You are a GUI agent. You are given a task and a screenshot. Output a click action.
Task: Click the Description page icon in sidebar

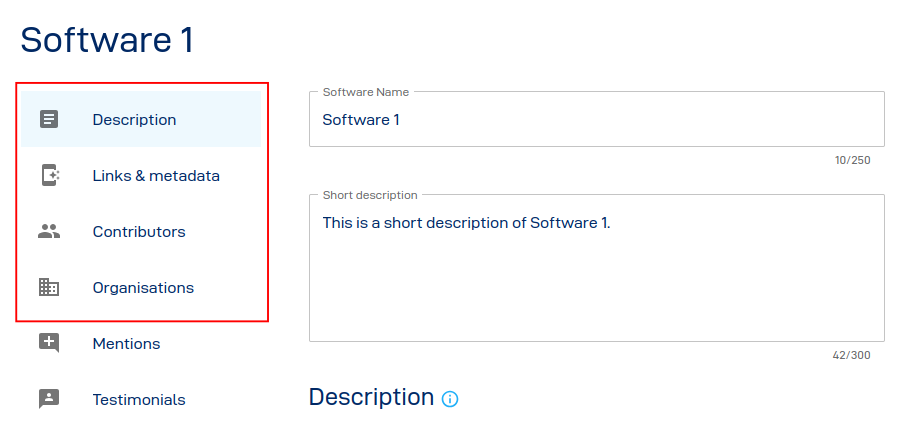pyautogui.click(x=49, y=119)
